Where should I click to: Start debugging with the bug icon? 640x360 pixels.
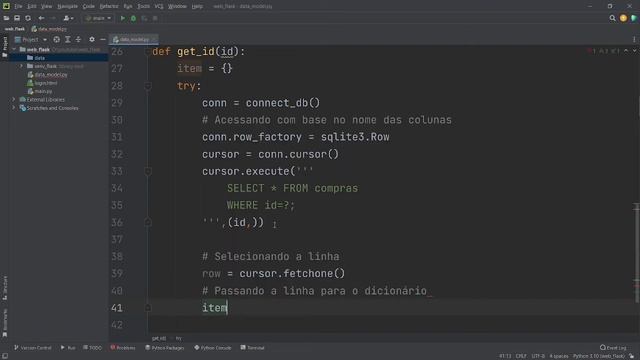tap(133, 18)
